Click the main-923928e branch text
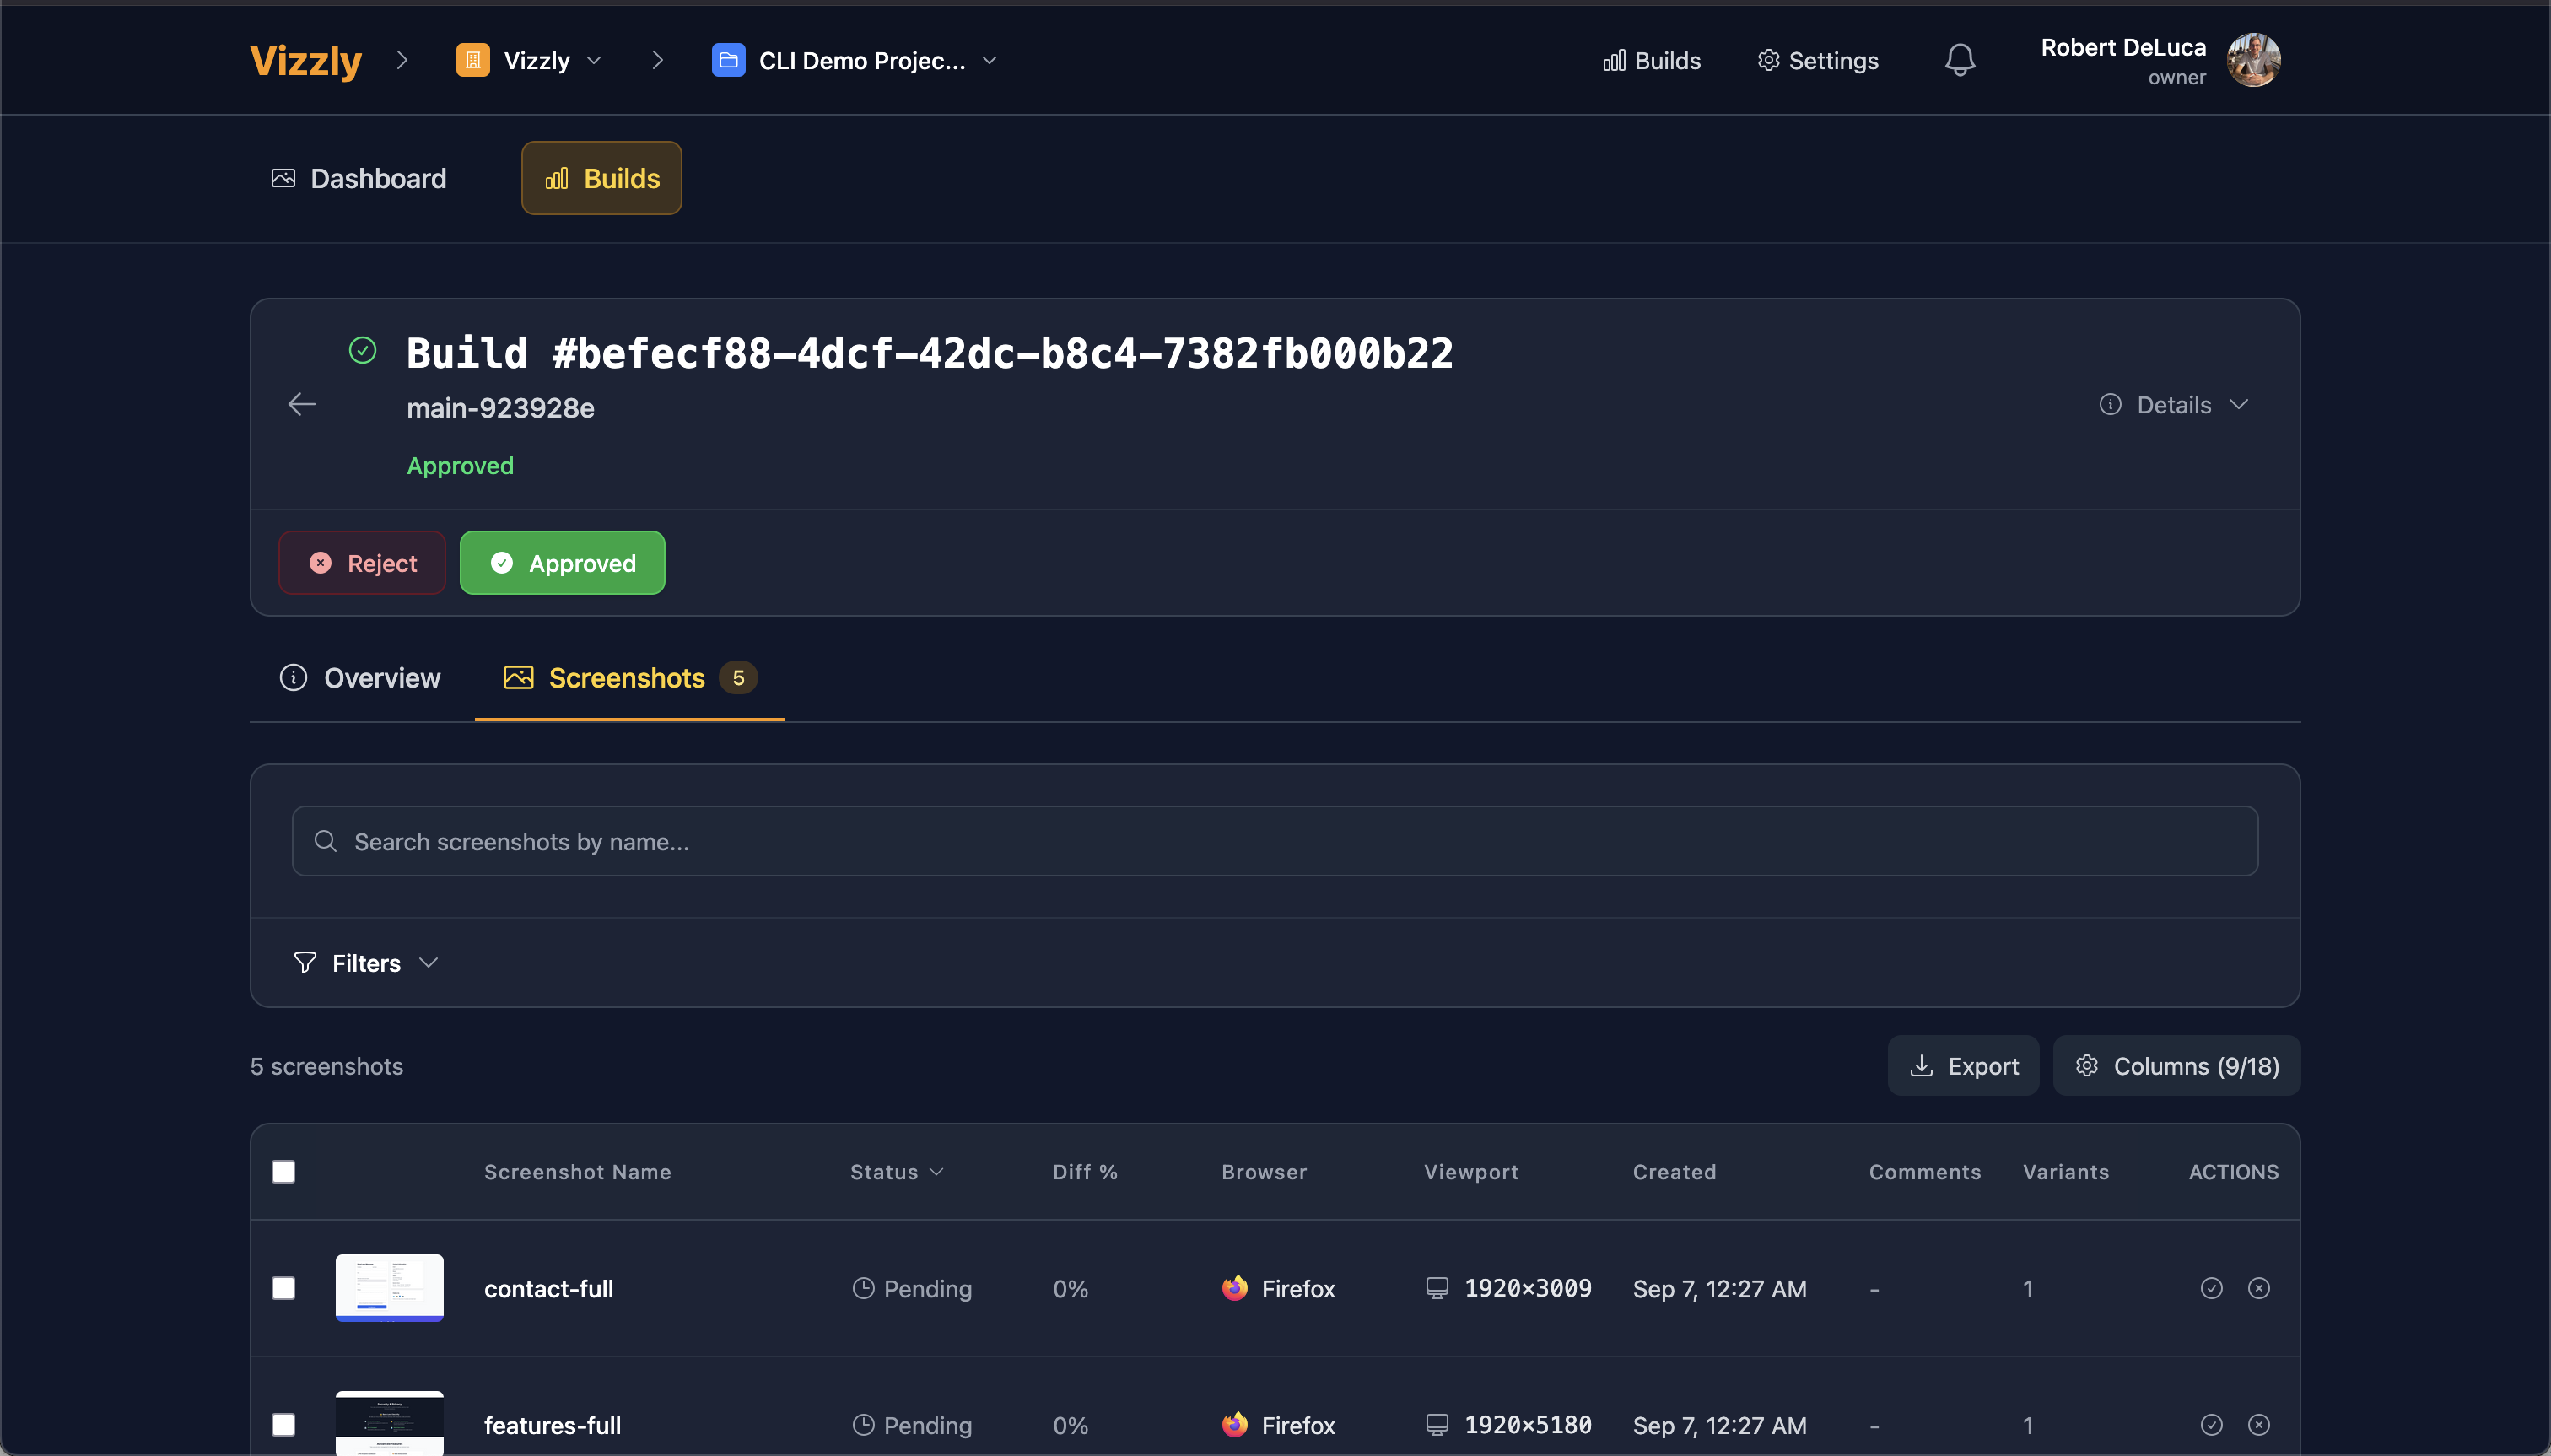 500,408
